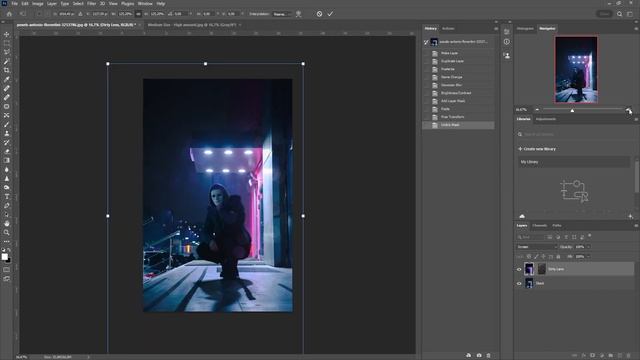Select My Library entry
Image resolution: width=640 pixels, height=360 pixels.
tap(574, 162)
